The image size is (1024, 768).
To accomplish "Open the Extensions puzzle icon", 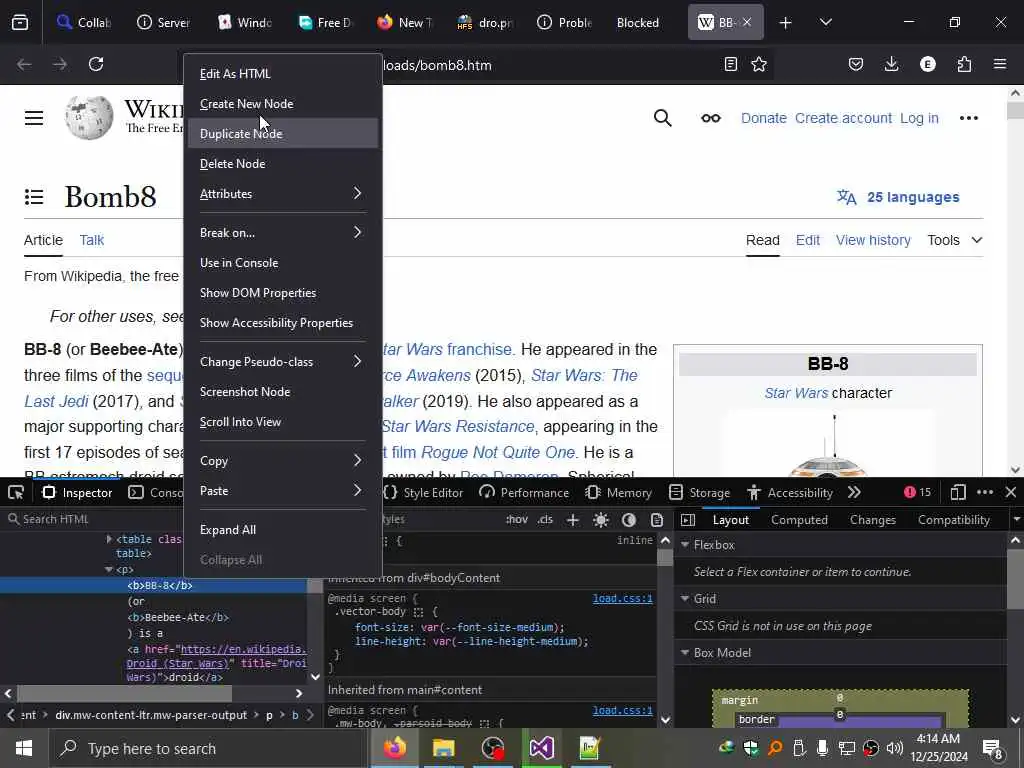I will 964,64.
